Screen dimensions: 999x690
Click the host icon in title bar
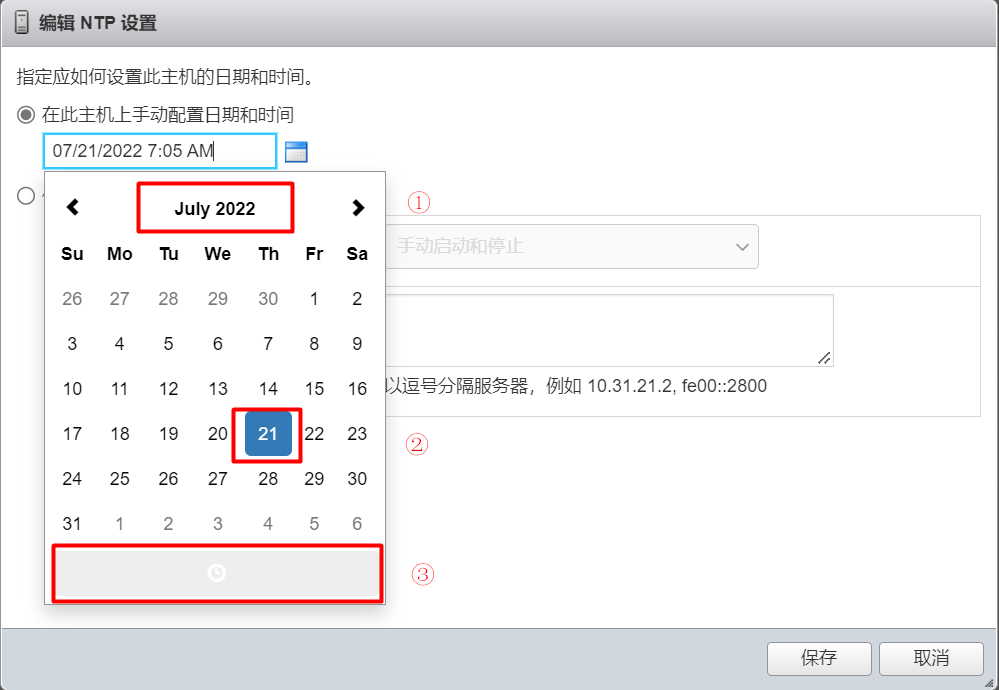[22, 23]
